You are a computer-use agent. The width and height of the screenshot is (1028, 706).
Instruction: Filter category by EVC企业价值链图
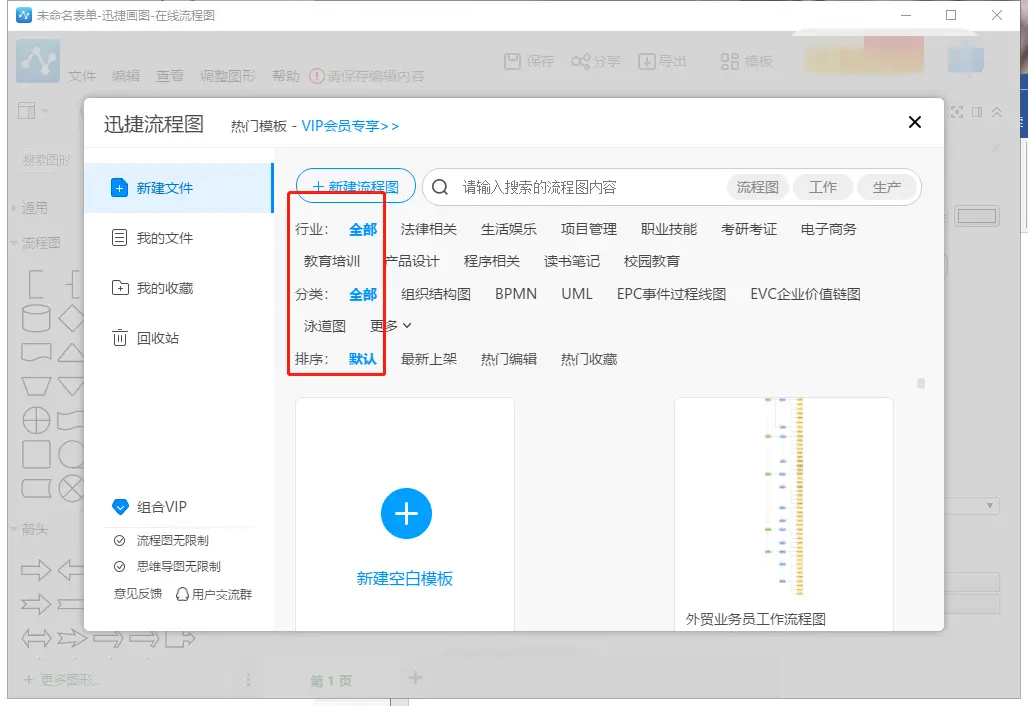click(x=805, y=294)
